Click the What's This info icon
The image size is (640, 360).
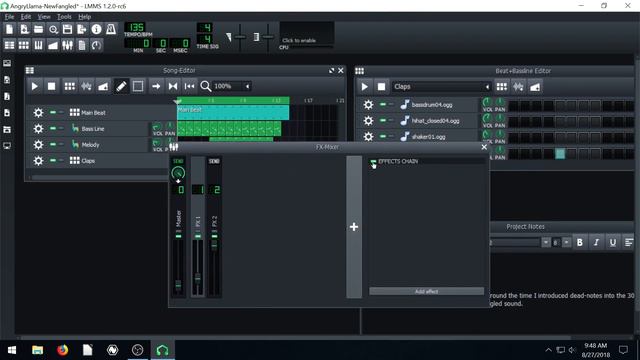coord(96,29)
